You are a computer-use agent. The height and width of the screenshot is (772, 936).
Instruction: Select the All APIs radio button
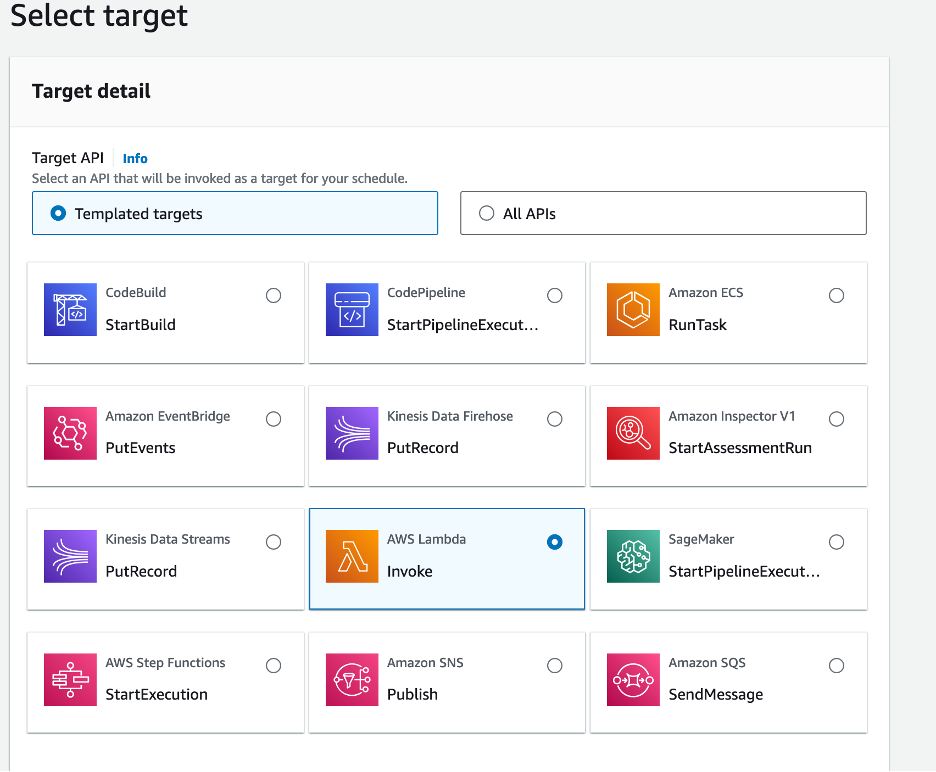(x=487, y=213)
